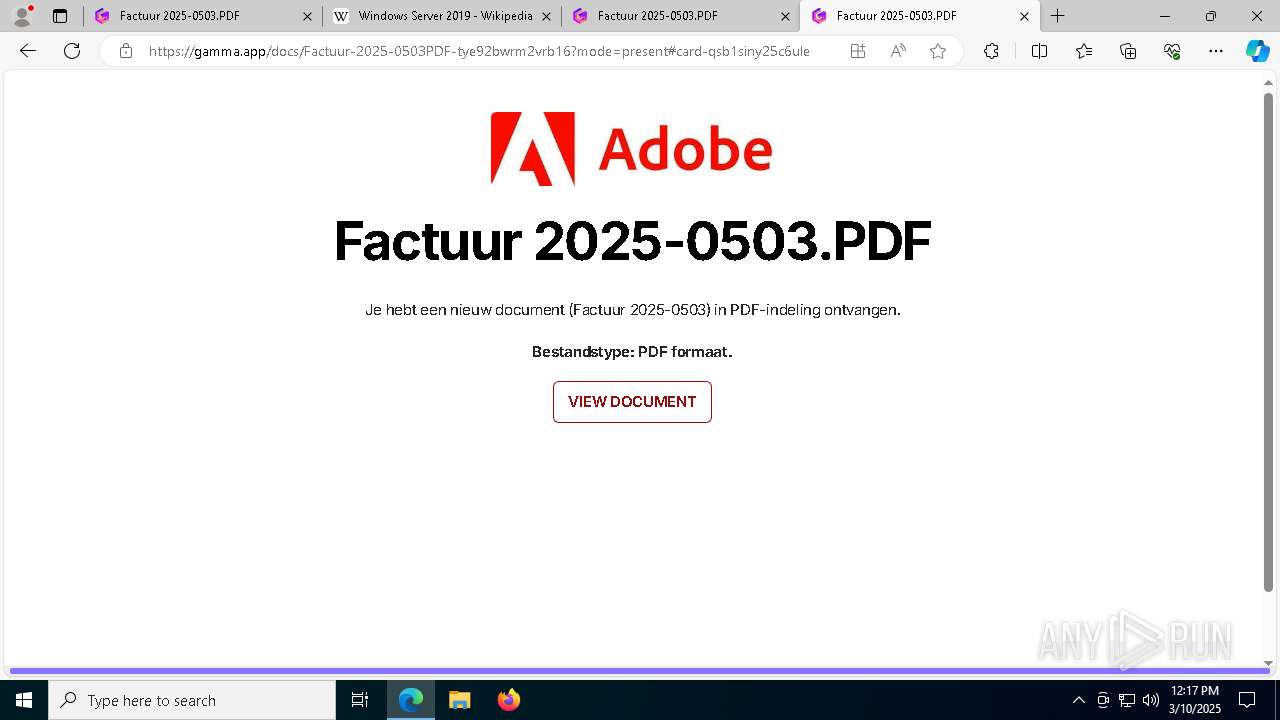Open the Collections icon
Screen dimensions: 1280x720
[x=1128, y=51]
